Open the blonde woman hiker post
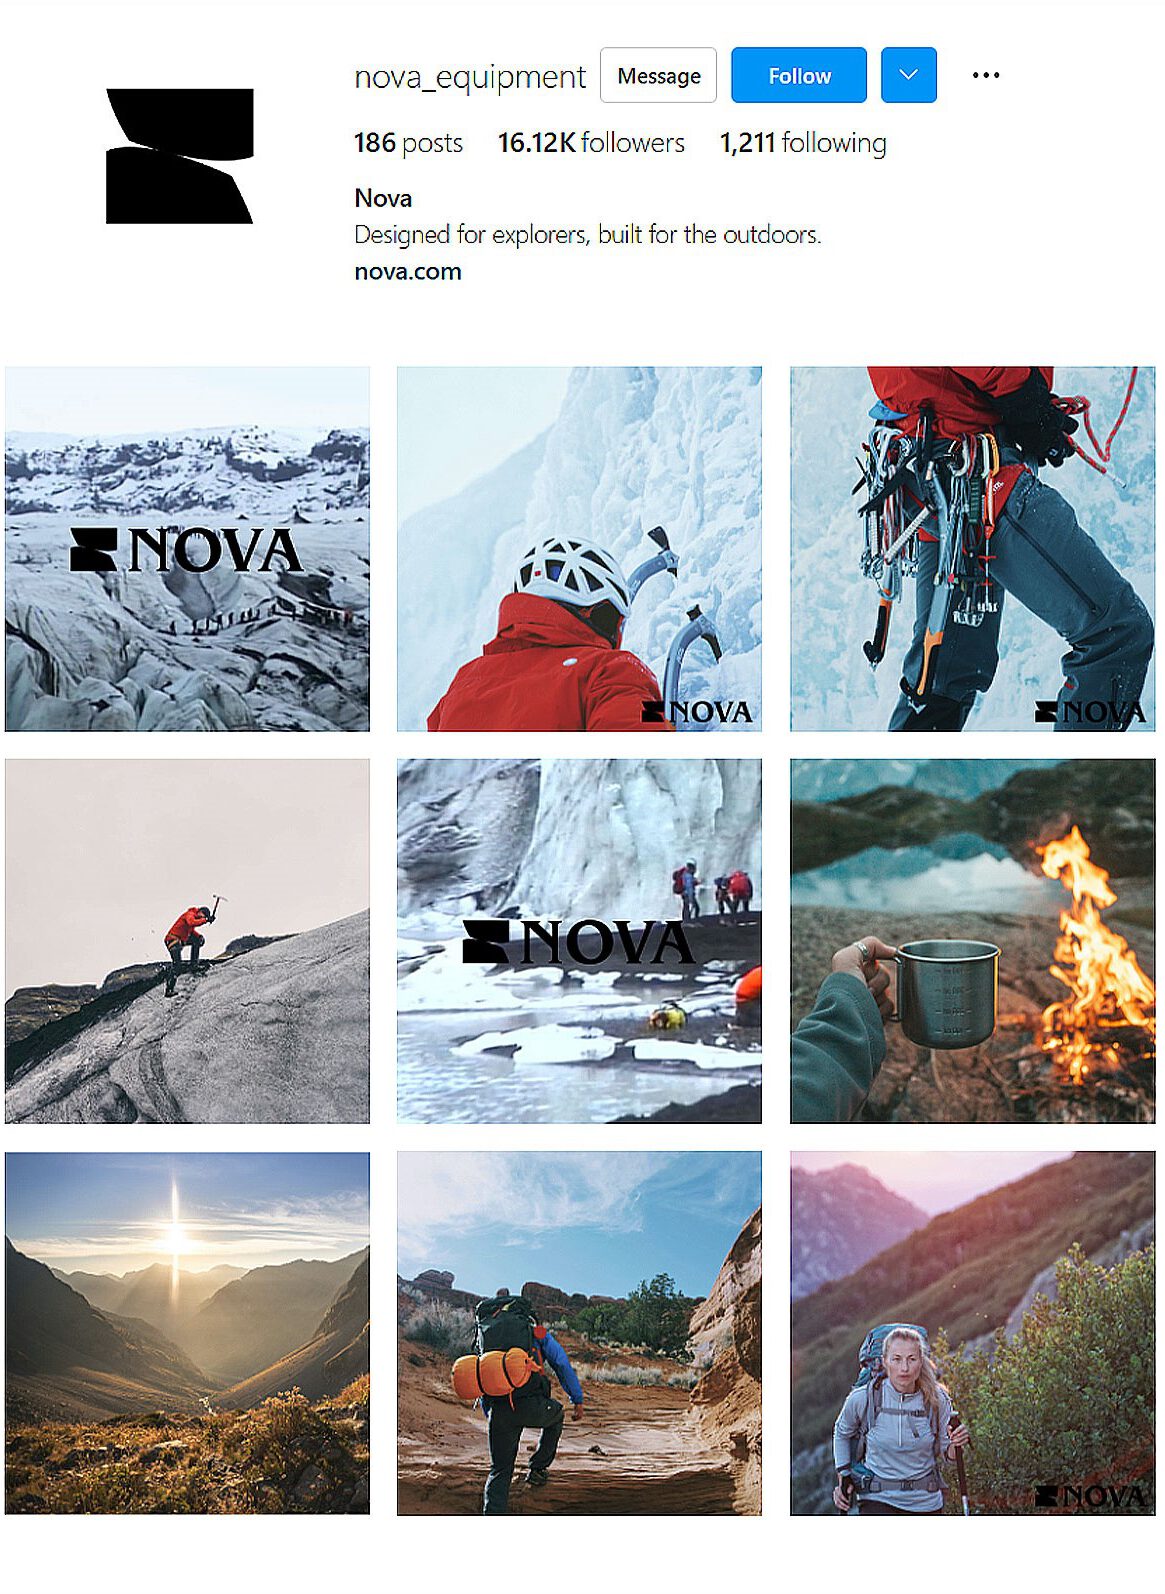 pyautogui.click(x=972, y=1333)
